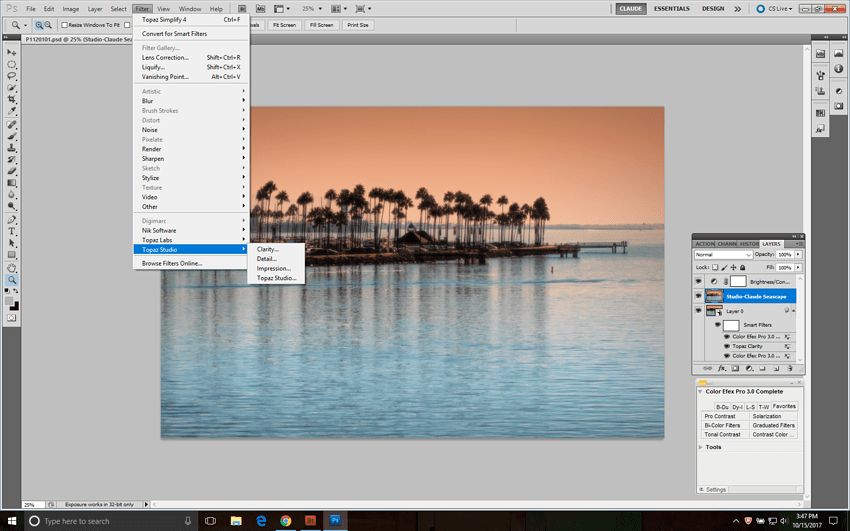Select the Eyedropper tool
The width and height of the screenshot is (850, 531).
point(12,112)
